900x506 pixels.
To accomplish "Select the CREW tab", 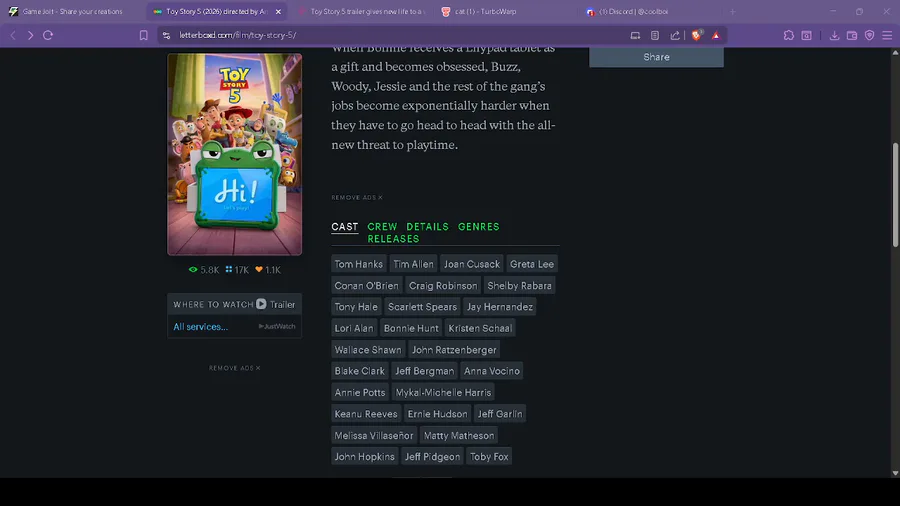I will (382, 227).
